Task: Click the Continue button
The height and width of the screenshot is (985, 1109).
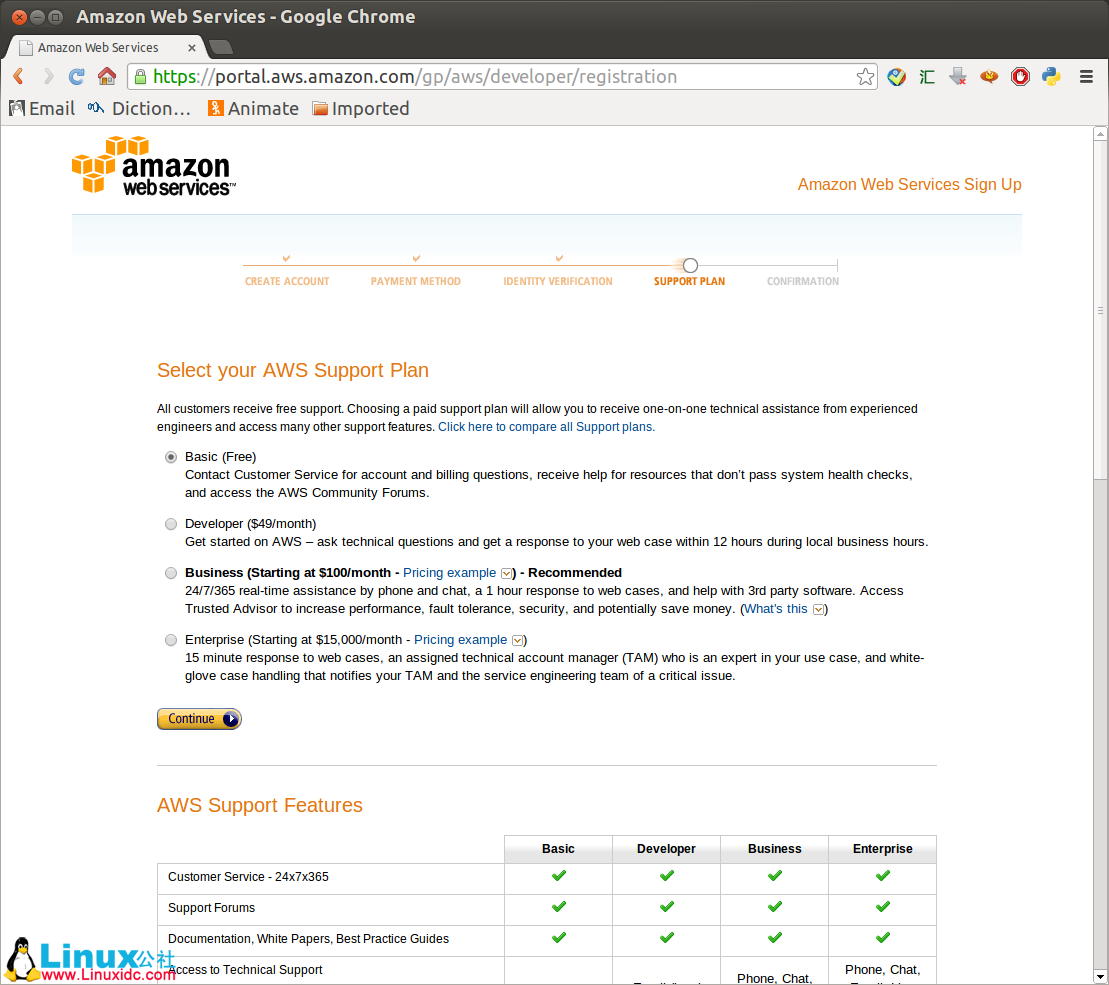Action: tap(198, 718)
